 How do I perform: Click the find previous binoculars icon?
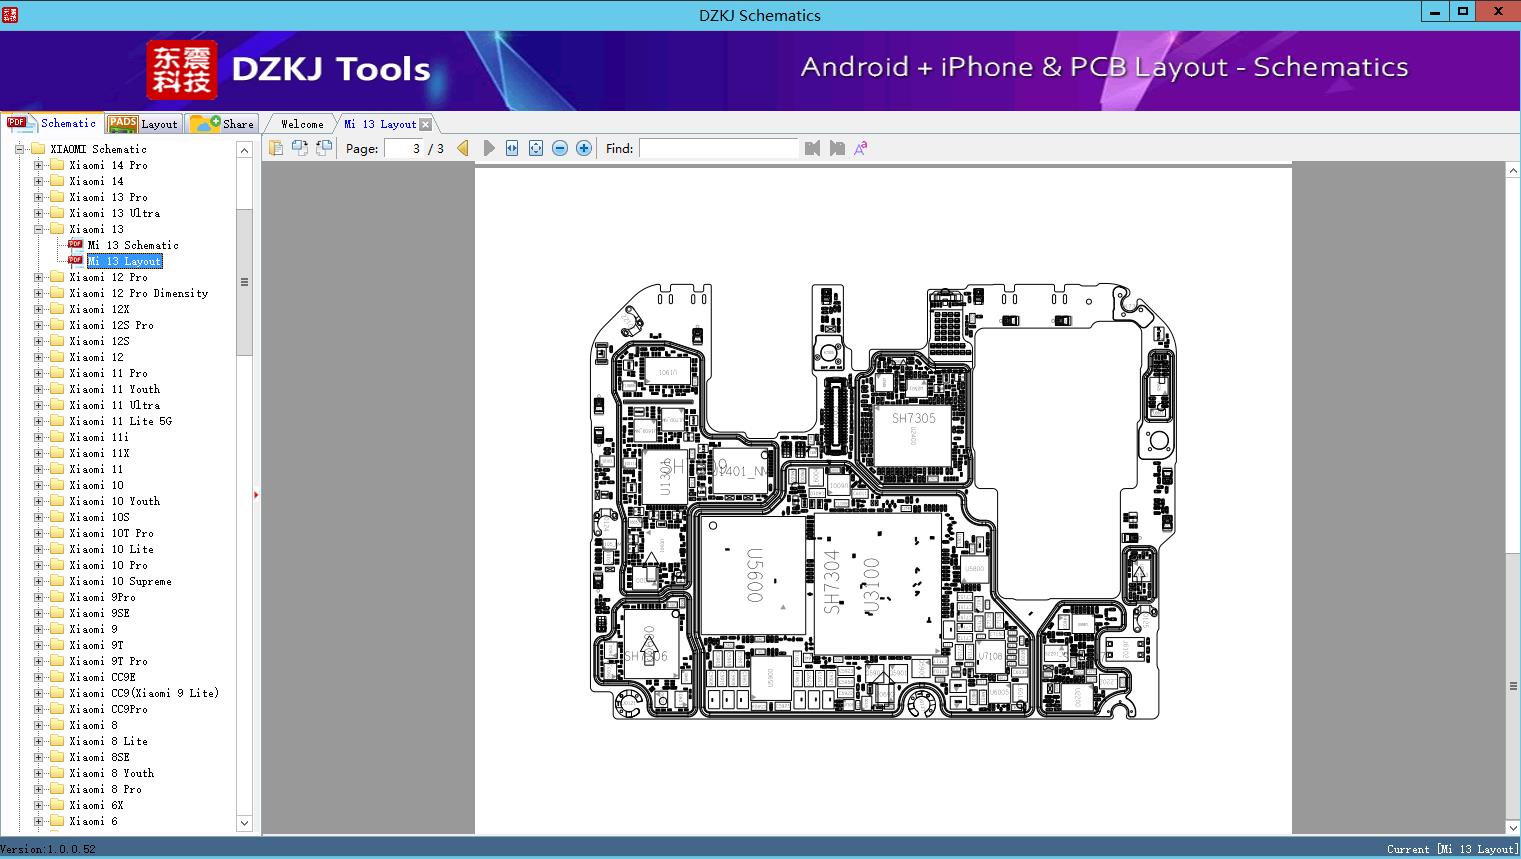[812, 148]
